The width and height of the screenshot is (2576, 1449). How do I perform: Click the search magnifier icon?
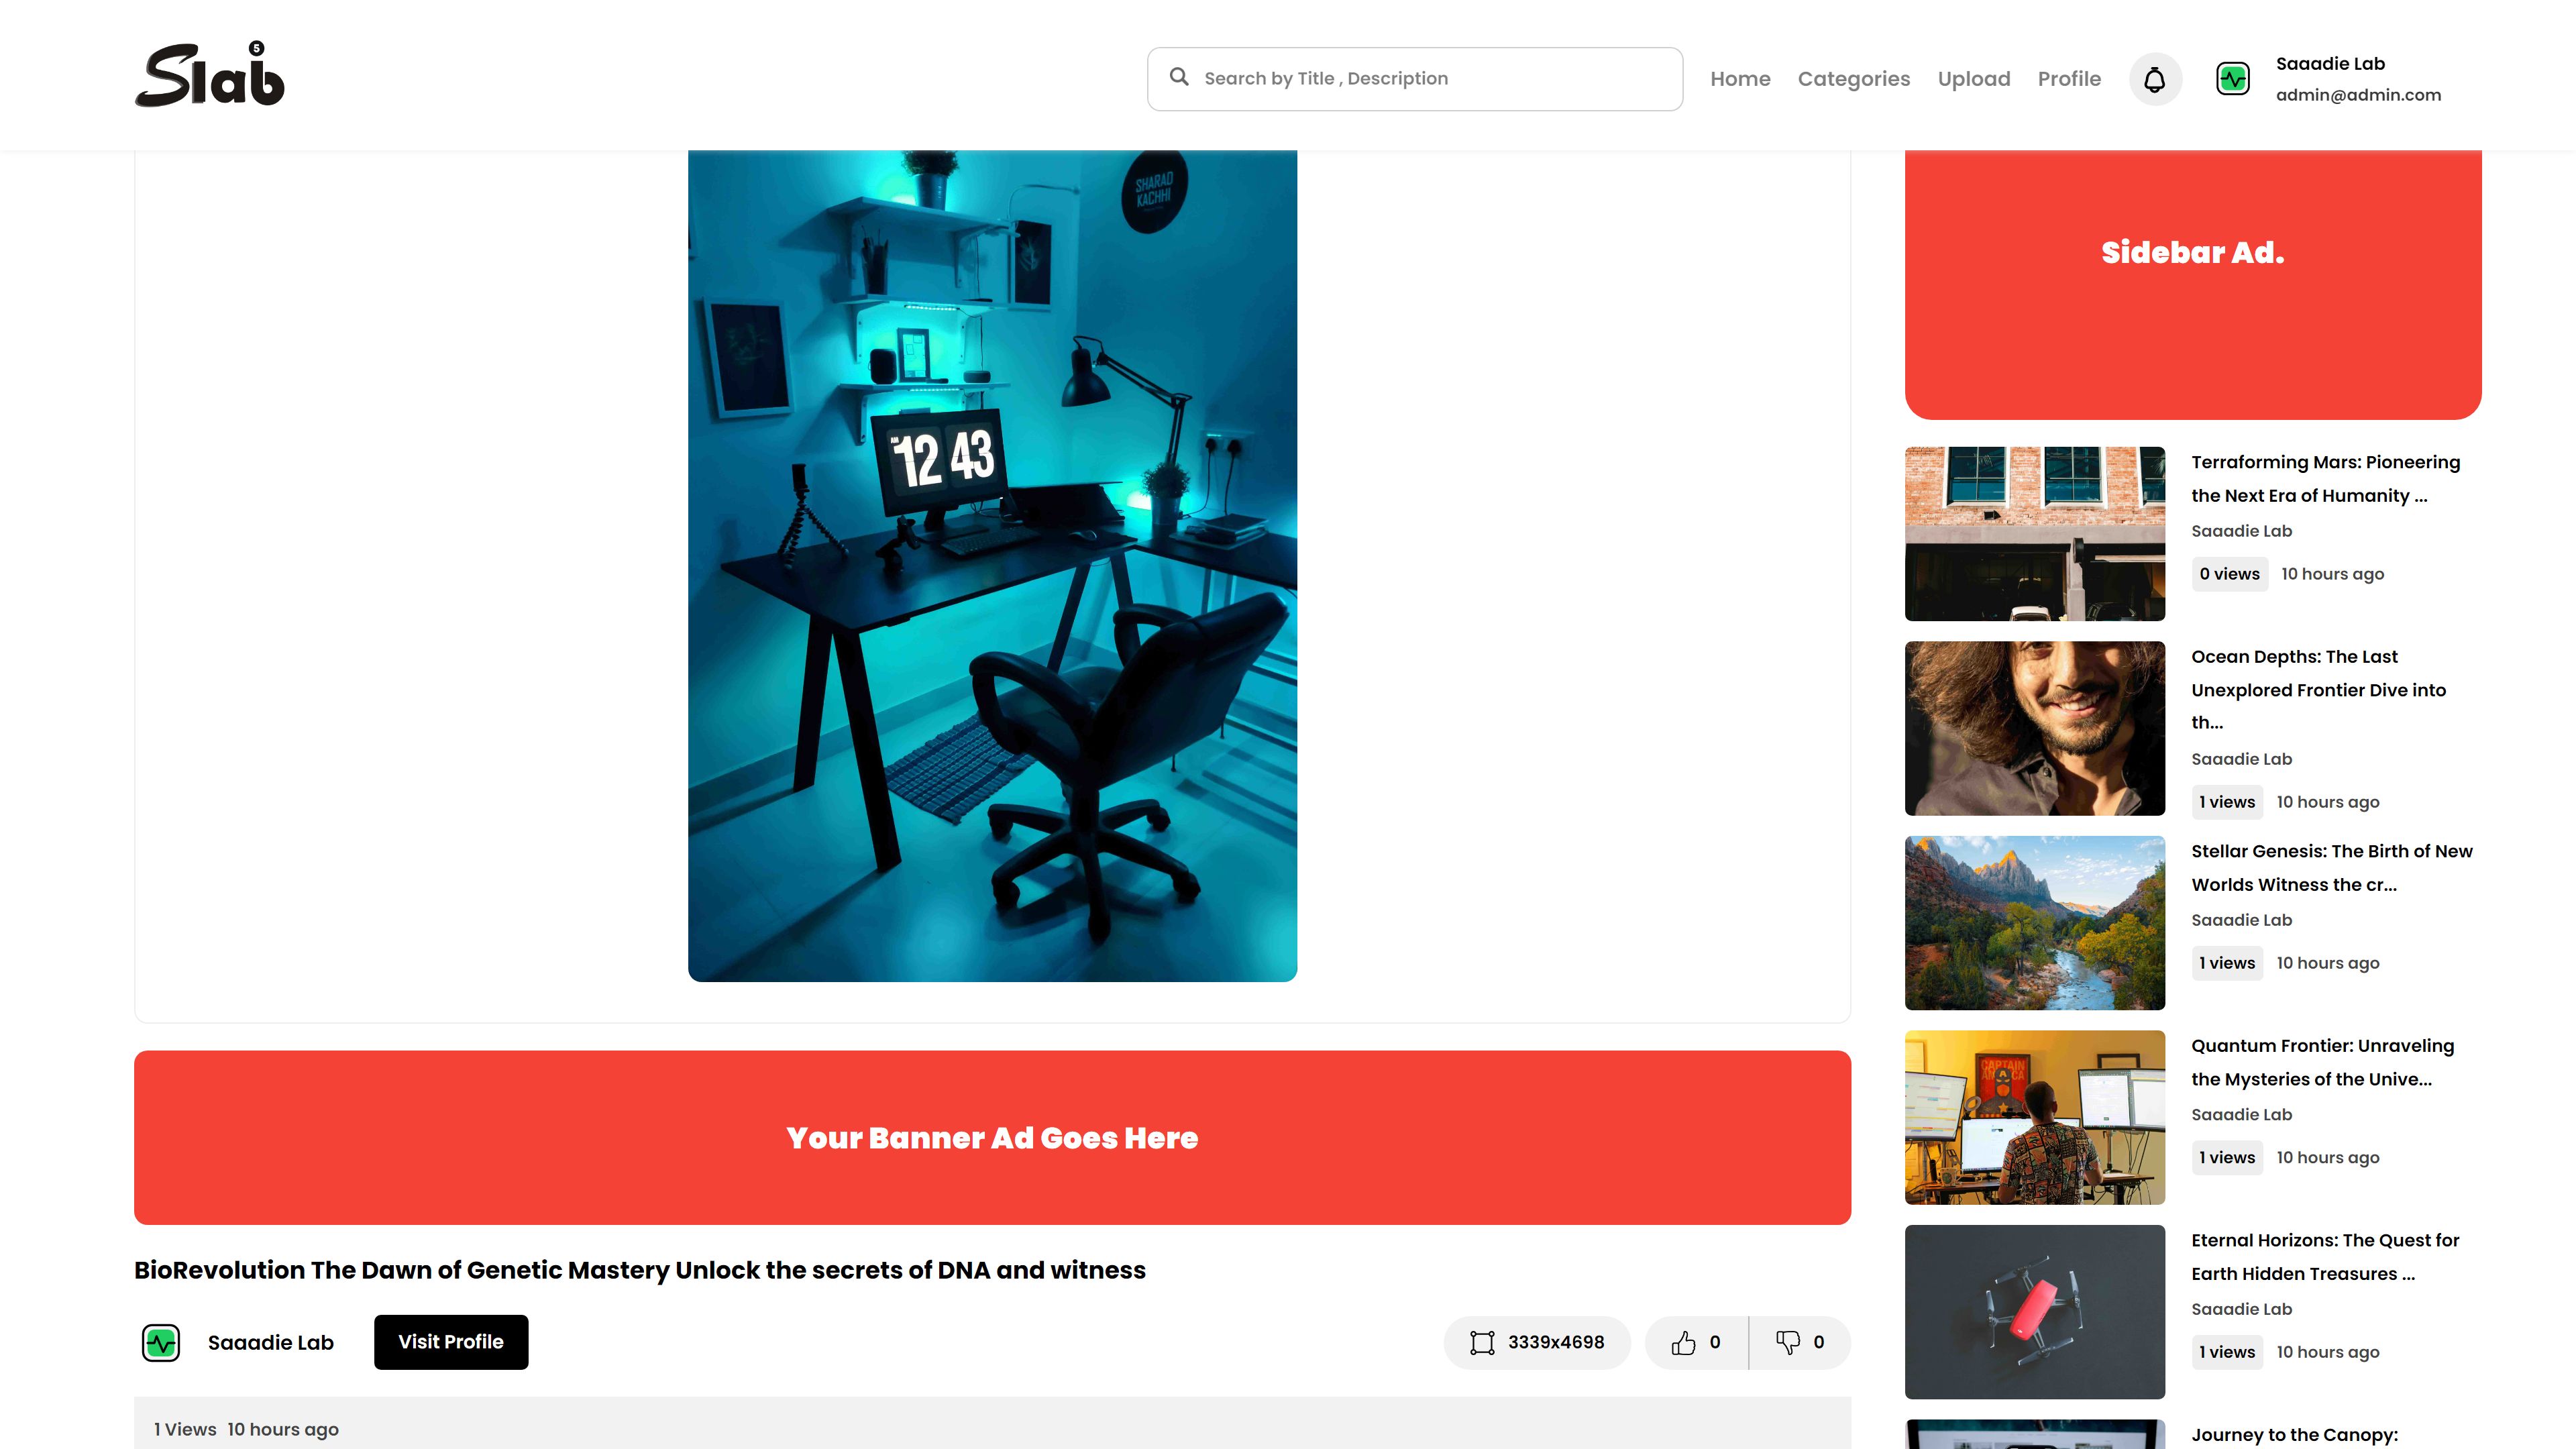coord(1179,77)
